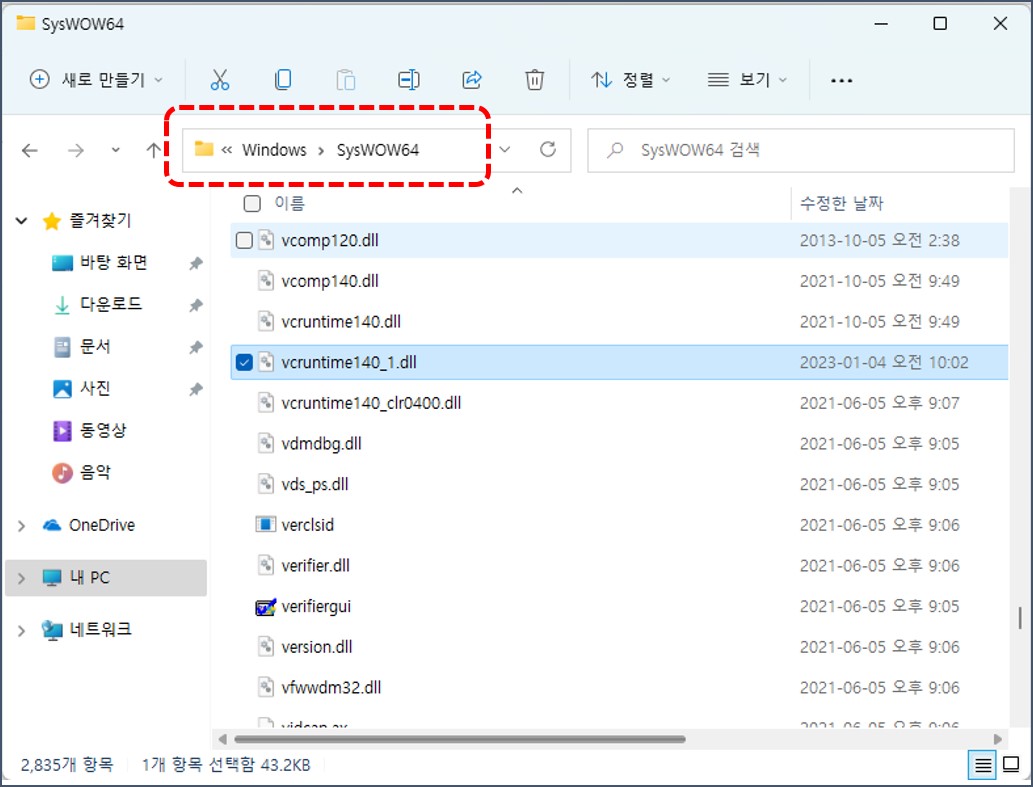Switch to large icons view in status bar
This screenshot has height=787, width=1033.
pos(1010,765)
